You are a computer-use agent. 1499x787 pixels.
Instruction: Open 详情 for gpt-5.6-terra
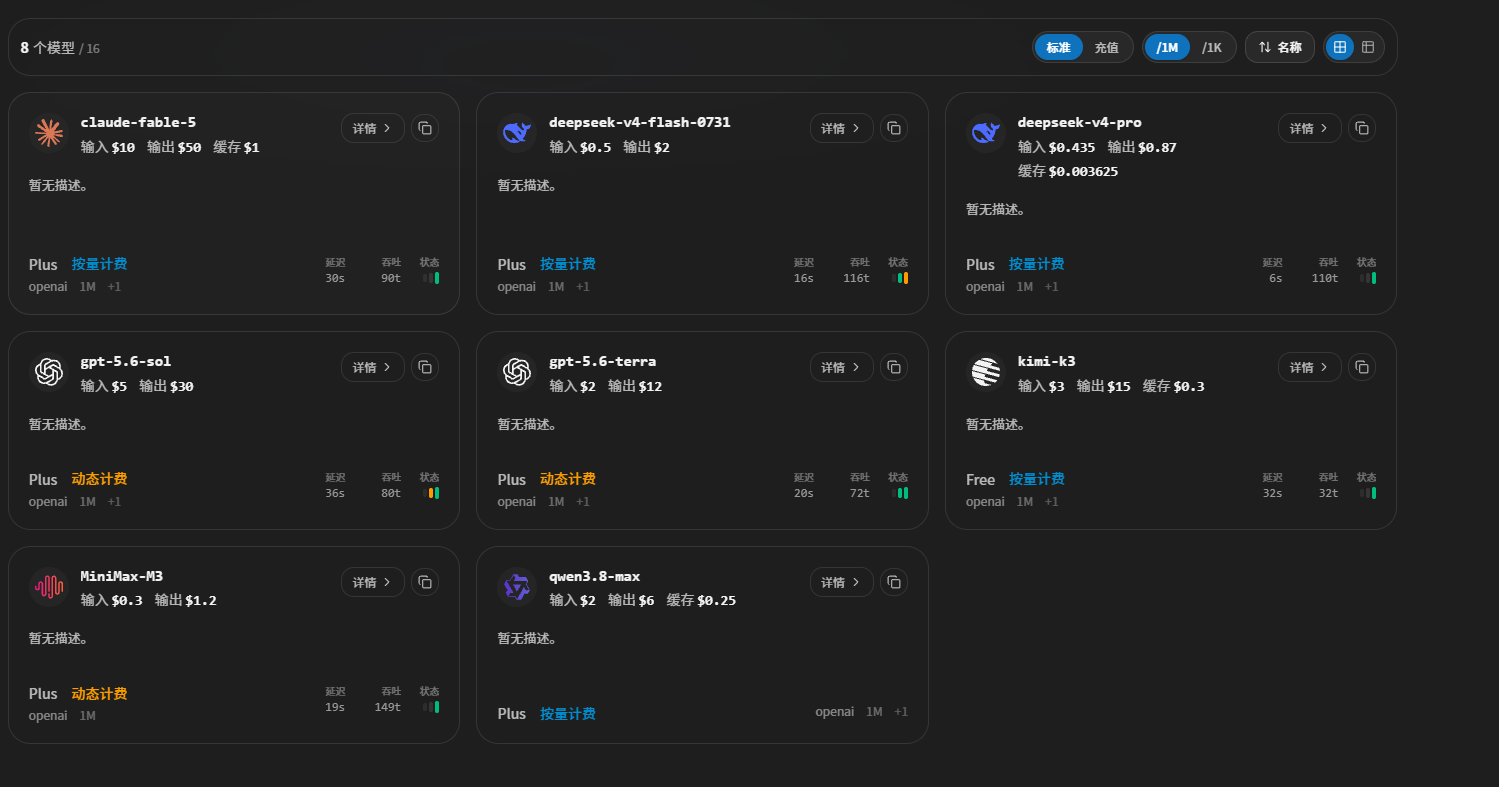[842, 367]
